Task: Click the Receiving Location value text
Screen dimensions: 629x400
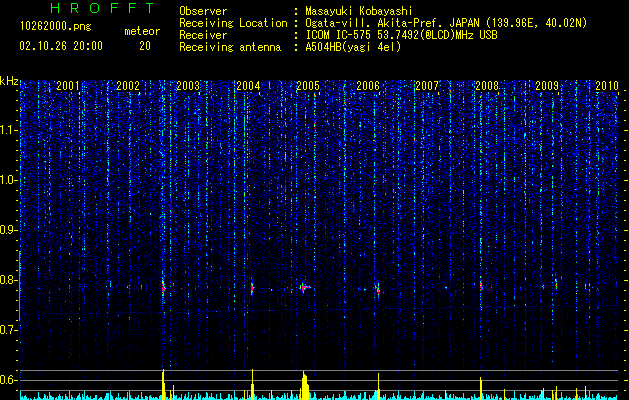Action: pos(446,24)
